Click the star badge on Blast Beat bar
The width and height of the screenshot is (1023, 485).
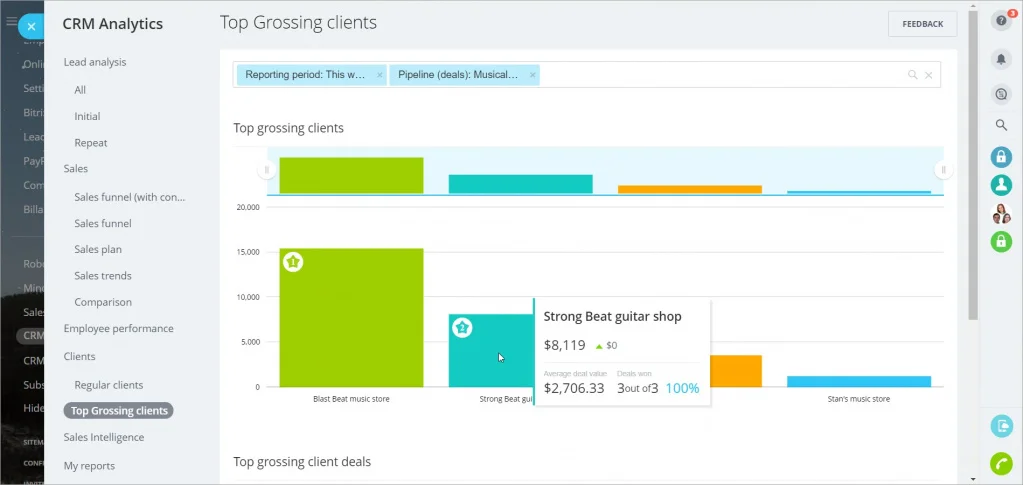[x=293, y=262]
